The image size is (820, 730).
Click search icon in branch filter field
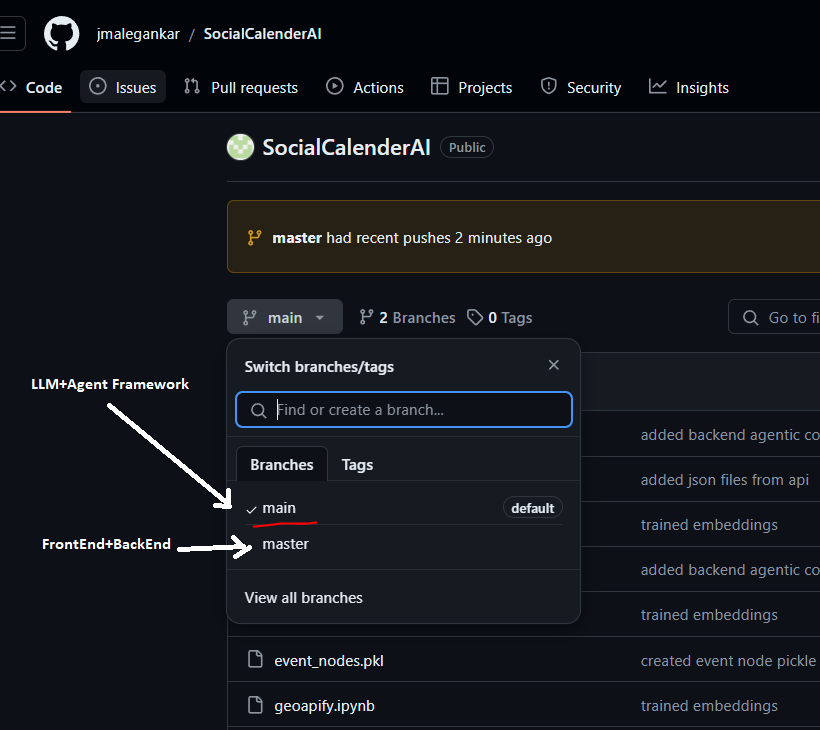coord(258,410)
